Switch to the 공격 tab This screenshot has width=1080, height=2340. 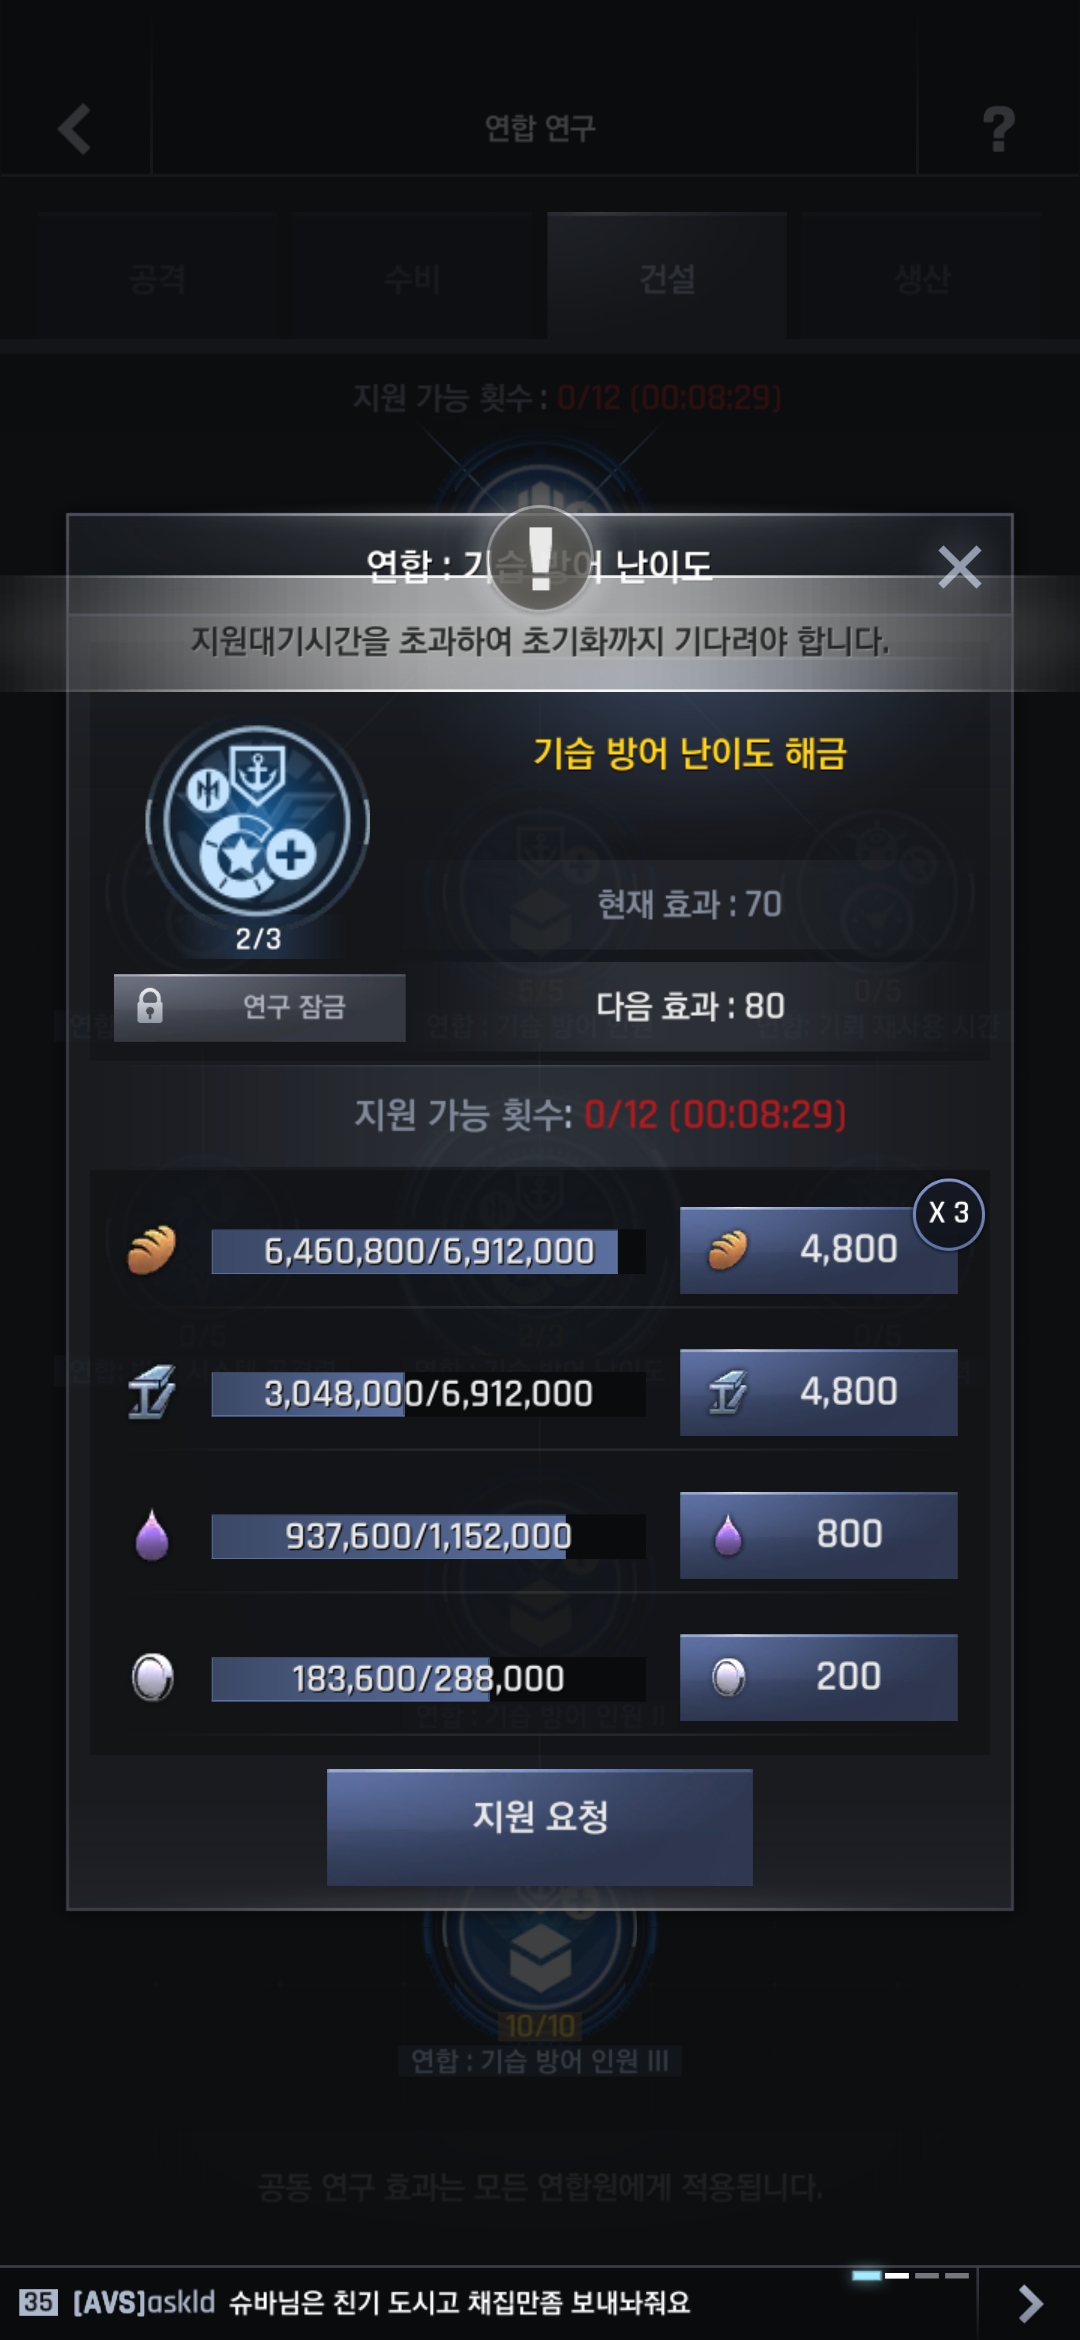[157, 278]
